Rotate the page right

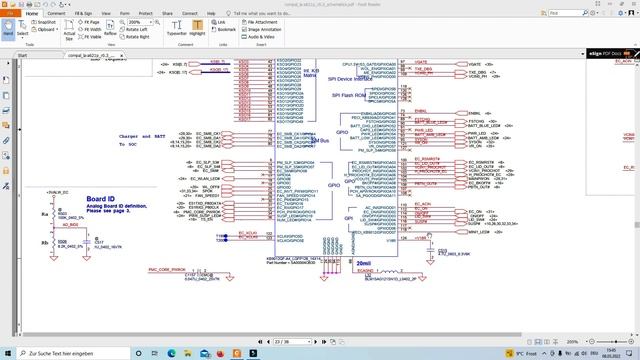(134, 37)
